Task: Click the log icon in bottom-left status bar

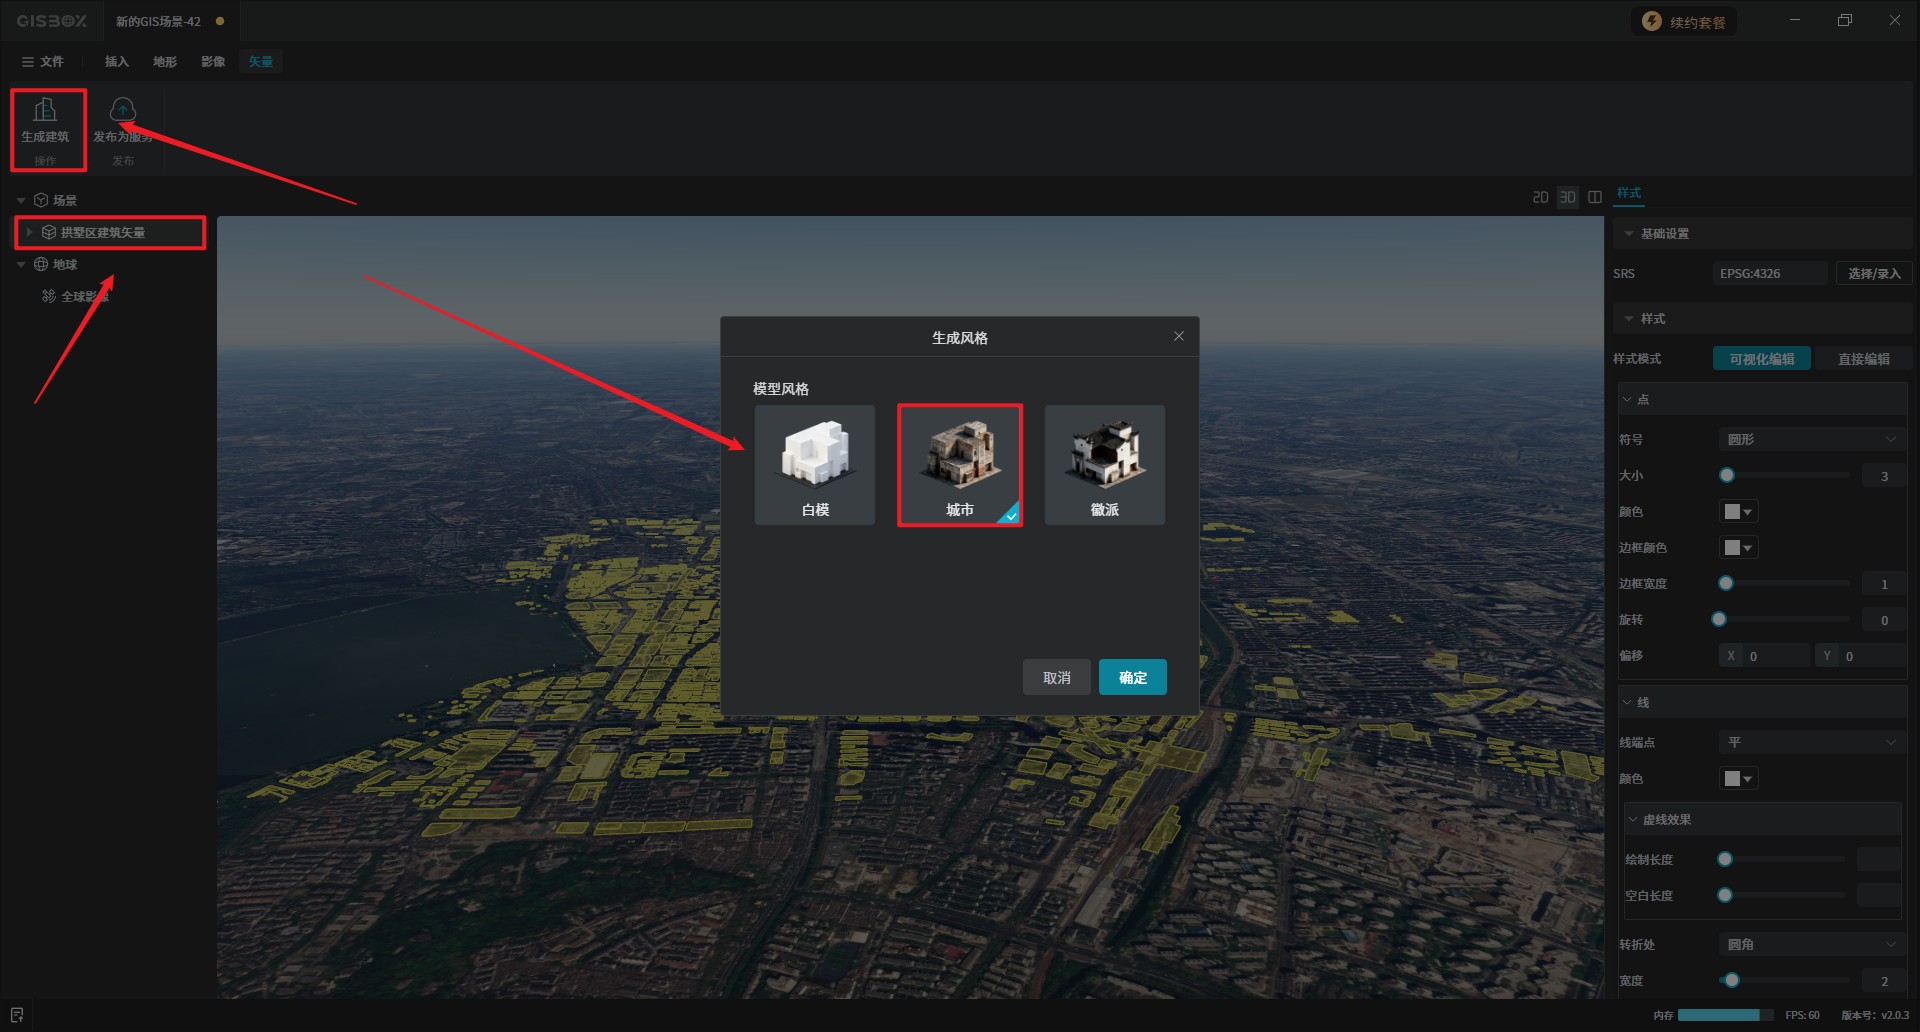Action: tap(17, 1015)
